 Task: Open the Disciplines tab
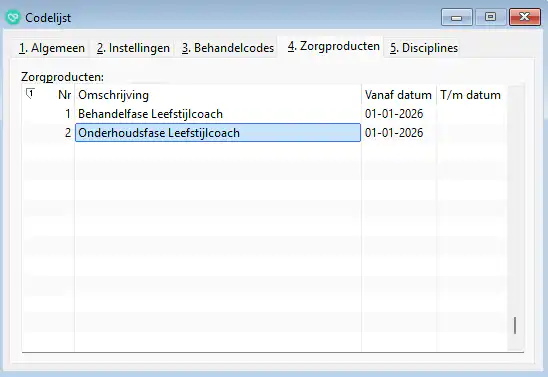coord(424,48)
